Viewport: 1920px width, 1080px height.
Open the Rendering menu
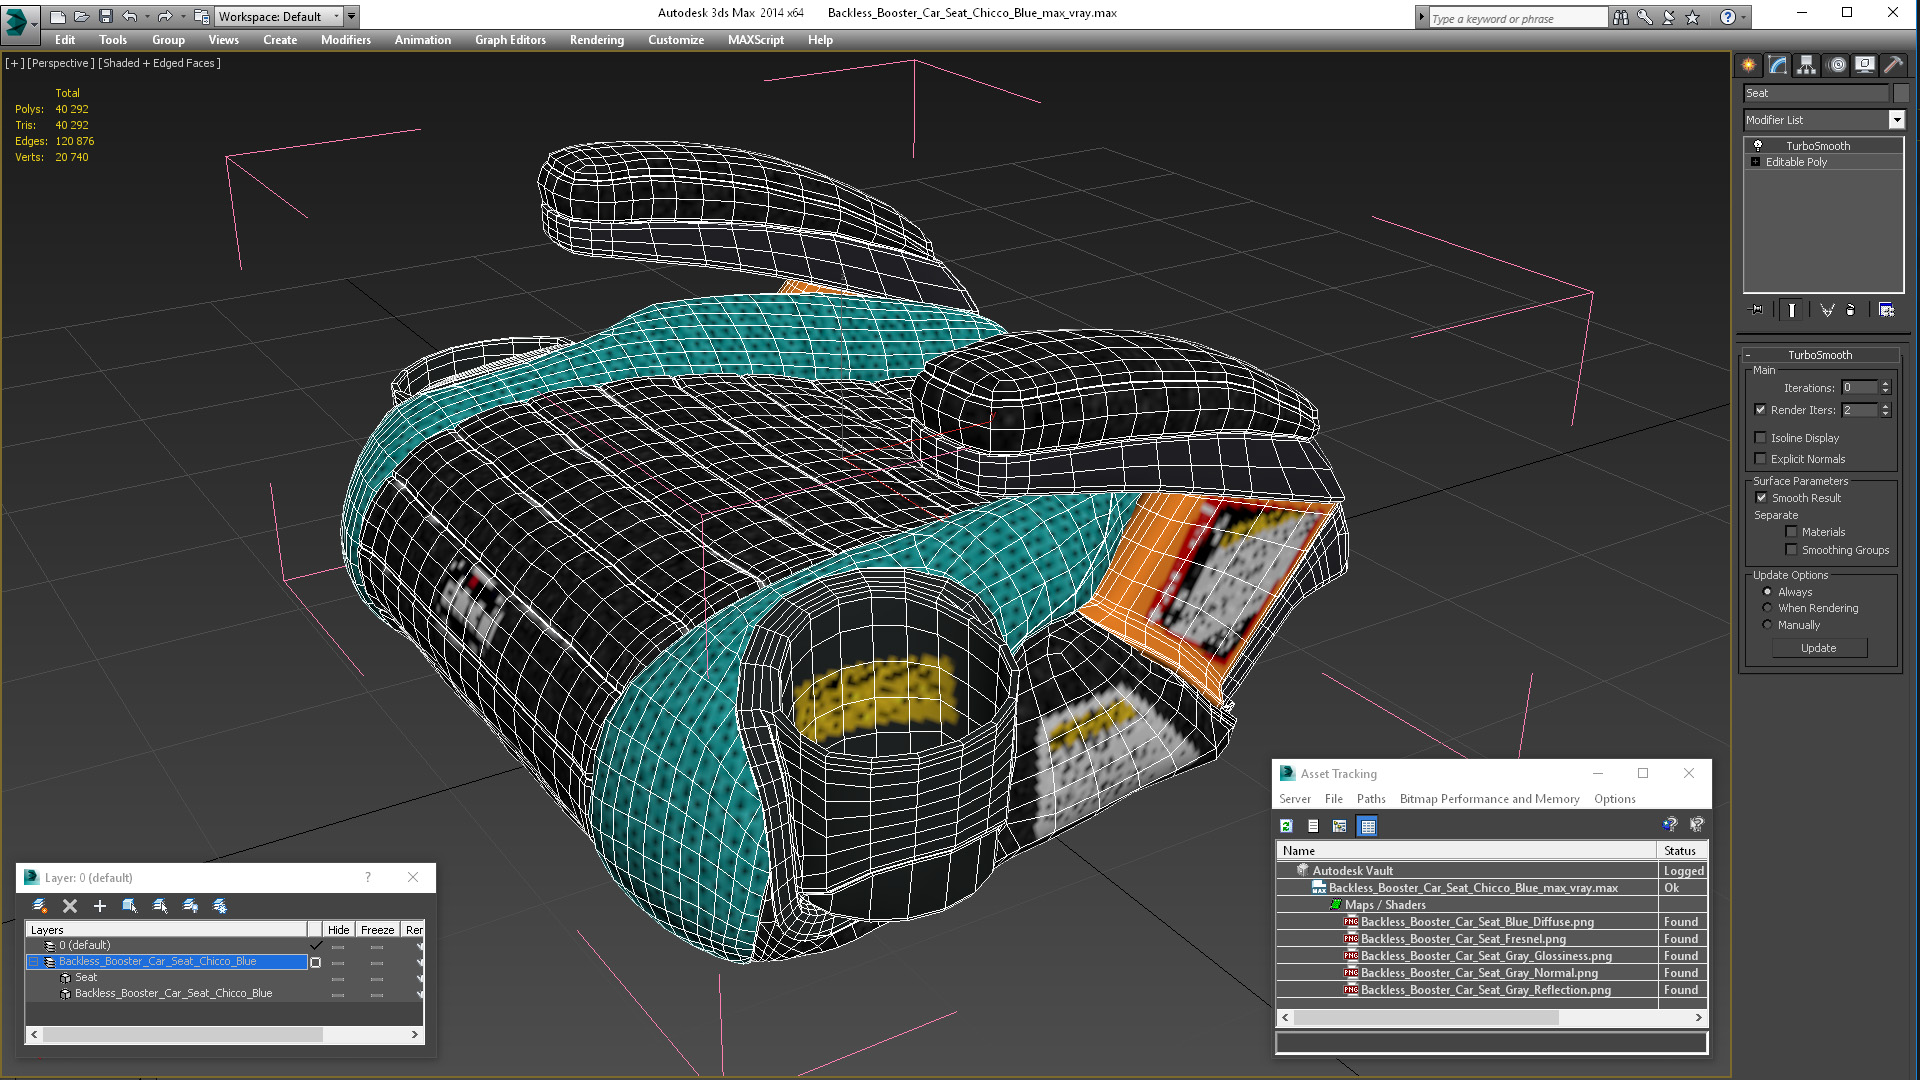pos(597,40)
